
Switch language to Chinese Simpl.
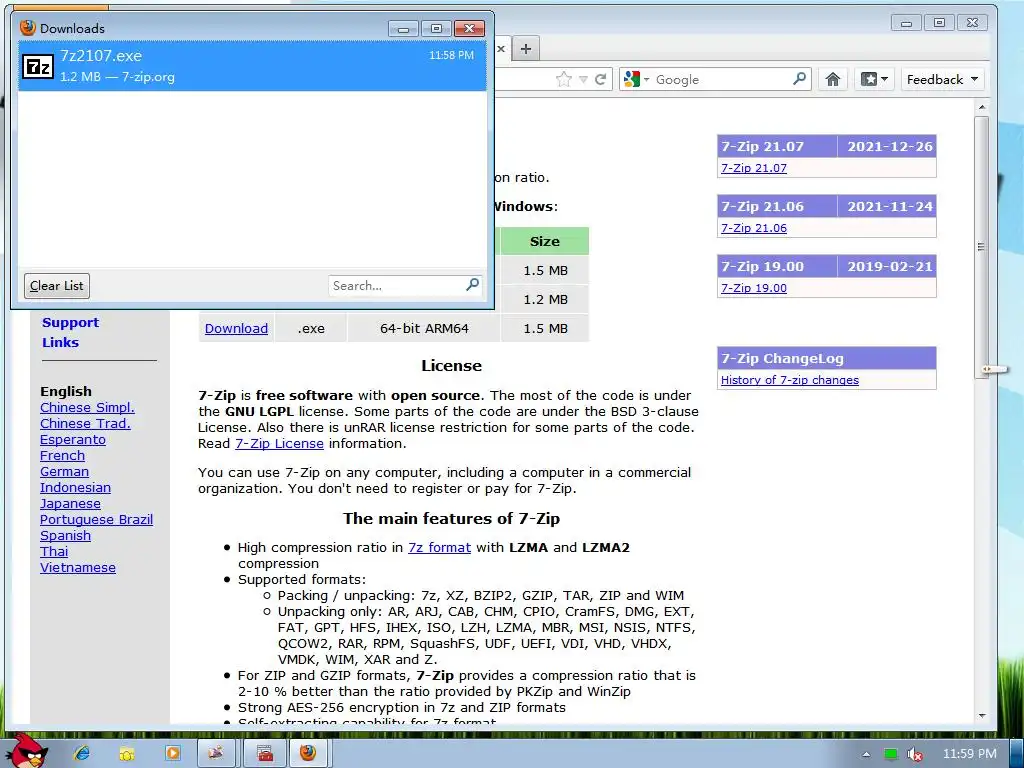tap(87, 408)
